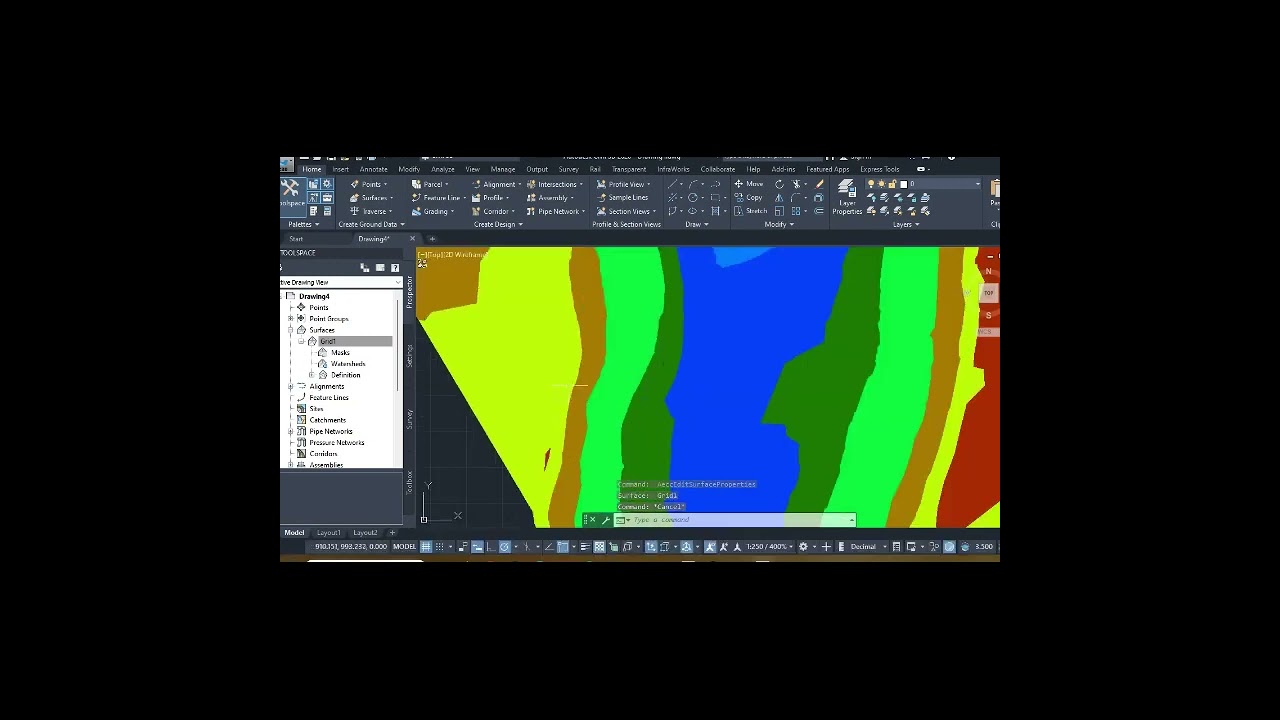This screenshot has height=720, width=1280.
Task: Select the Stretch tool in Modify
Action: 751,211
